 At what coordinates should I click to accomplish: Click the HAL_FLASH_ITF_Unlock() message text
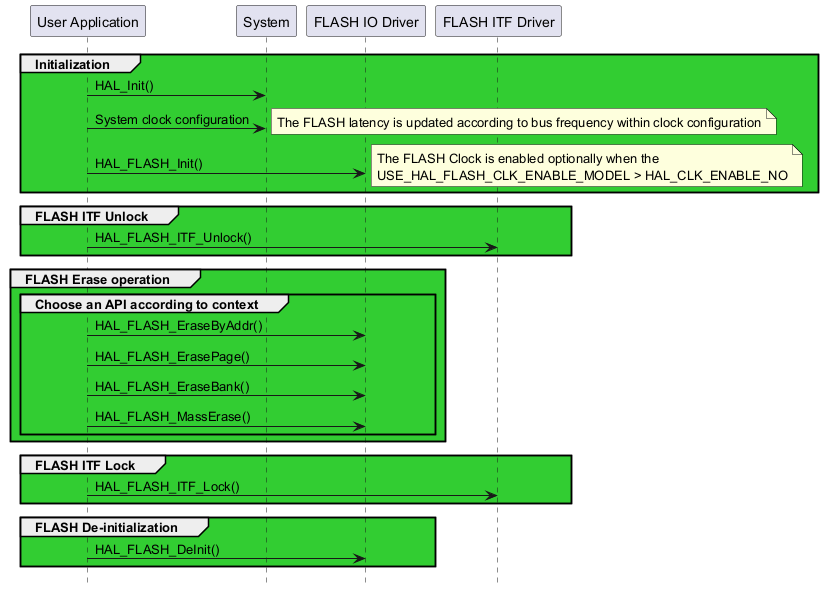(x=173, y=238)
